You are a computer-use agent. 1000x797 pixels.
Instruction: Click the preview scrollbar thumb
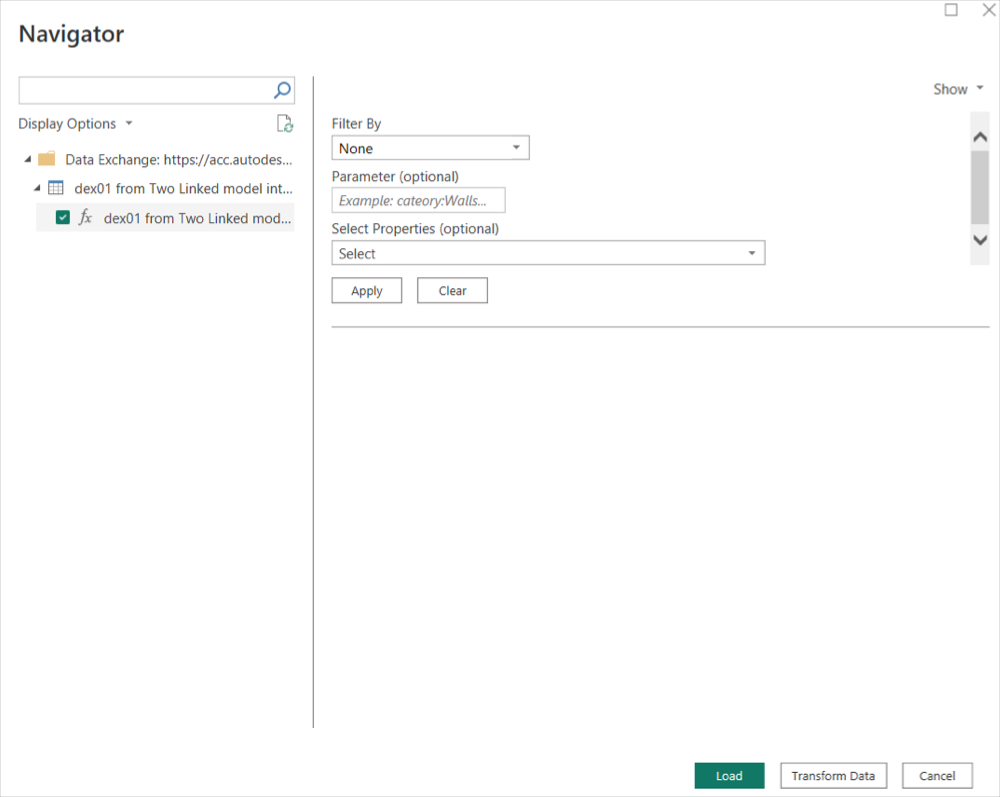coord(980,187)
